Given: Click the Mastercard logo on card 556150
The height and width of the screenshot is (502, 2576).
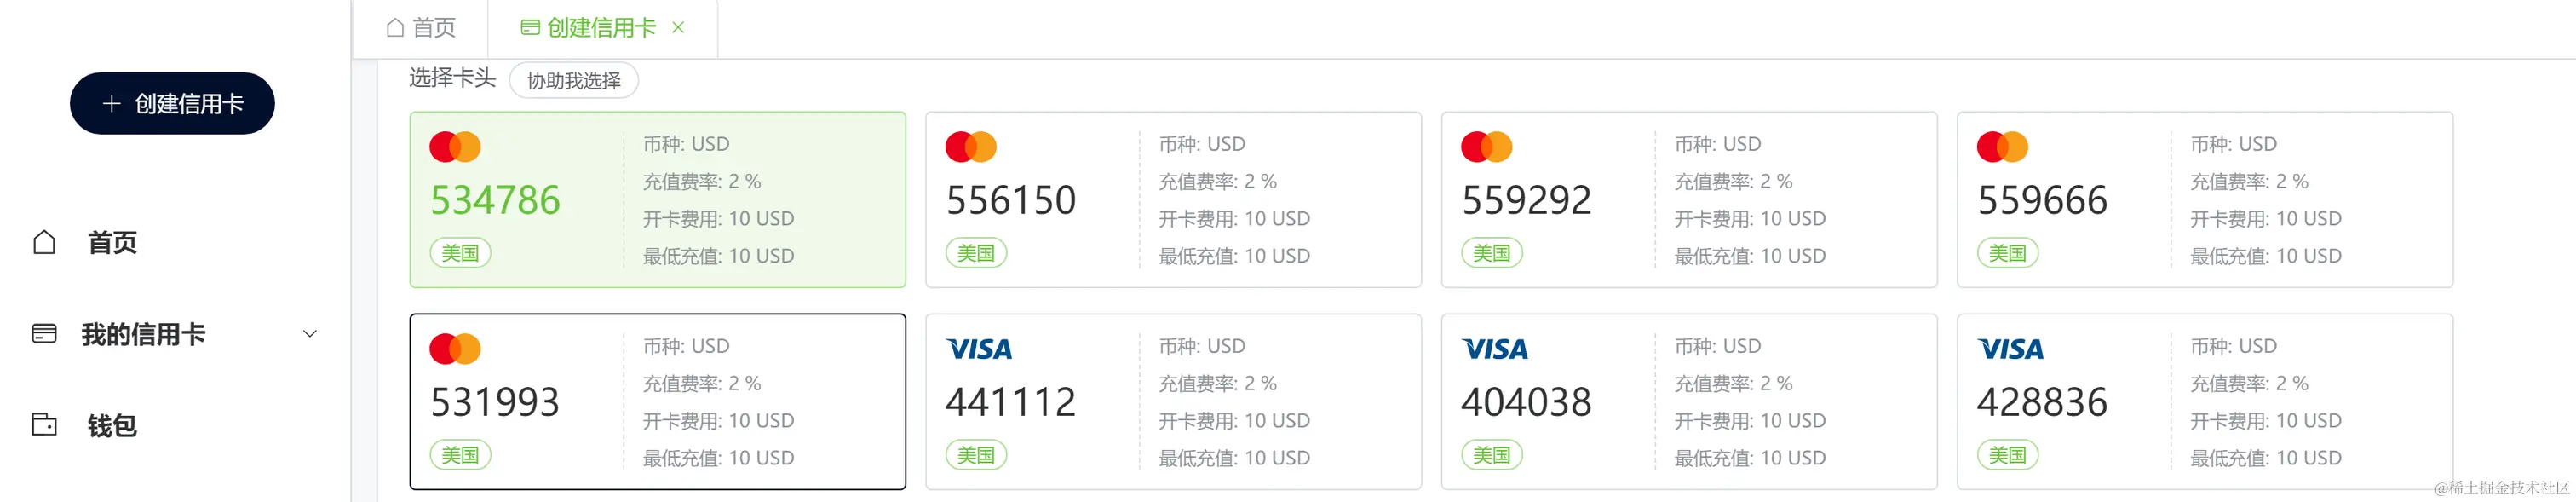Looking at the screenshot, I should pyautogui.click(x=970, y=147).
